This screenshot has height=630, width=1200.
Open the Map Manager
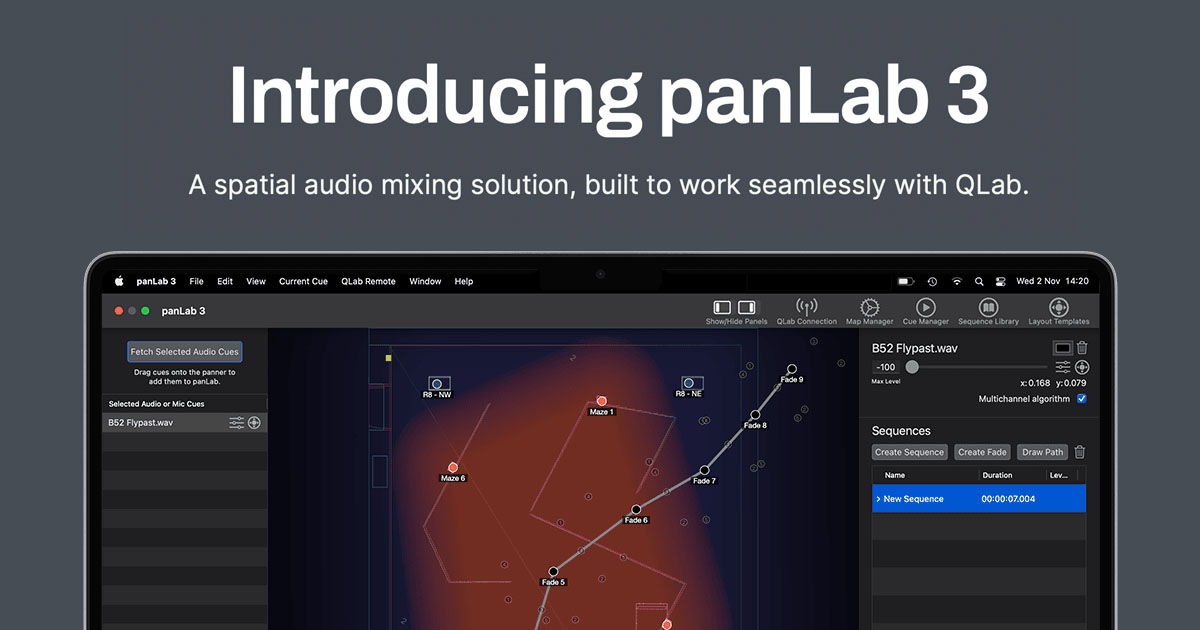[x=868, y=309]
